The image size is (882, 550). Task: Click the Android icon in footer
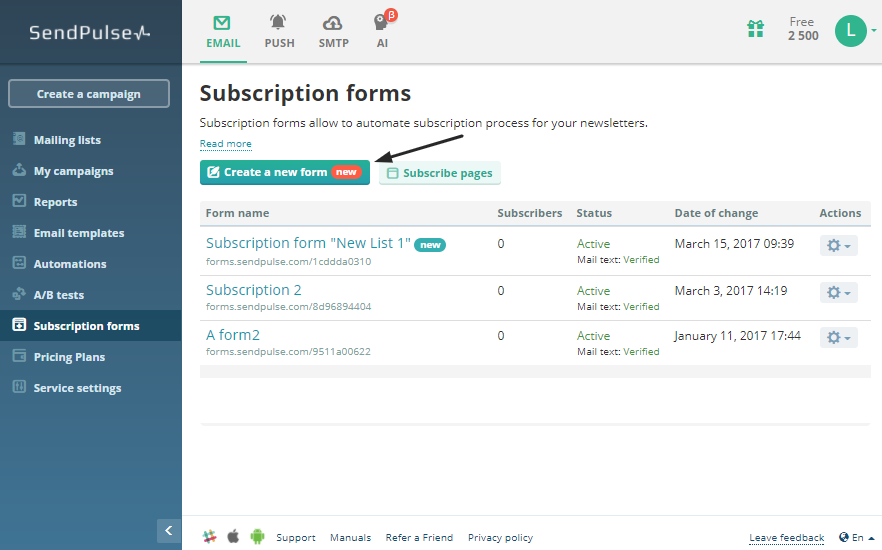click(x=257, y=537)
